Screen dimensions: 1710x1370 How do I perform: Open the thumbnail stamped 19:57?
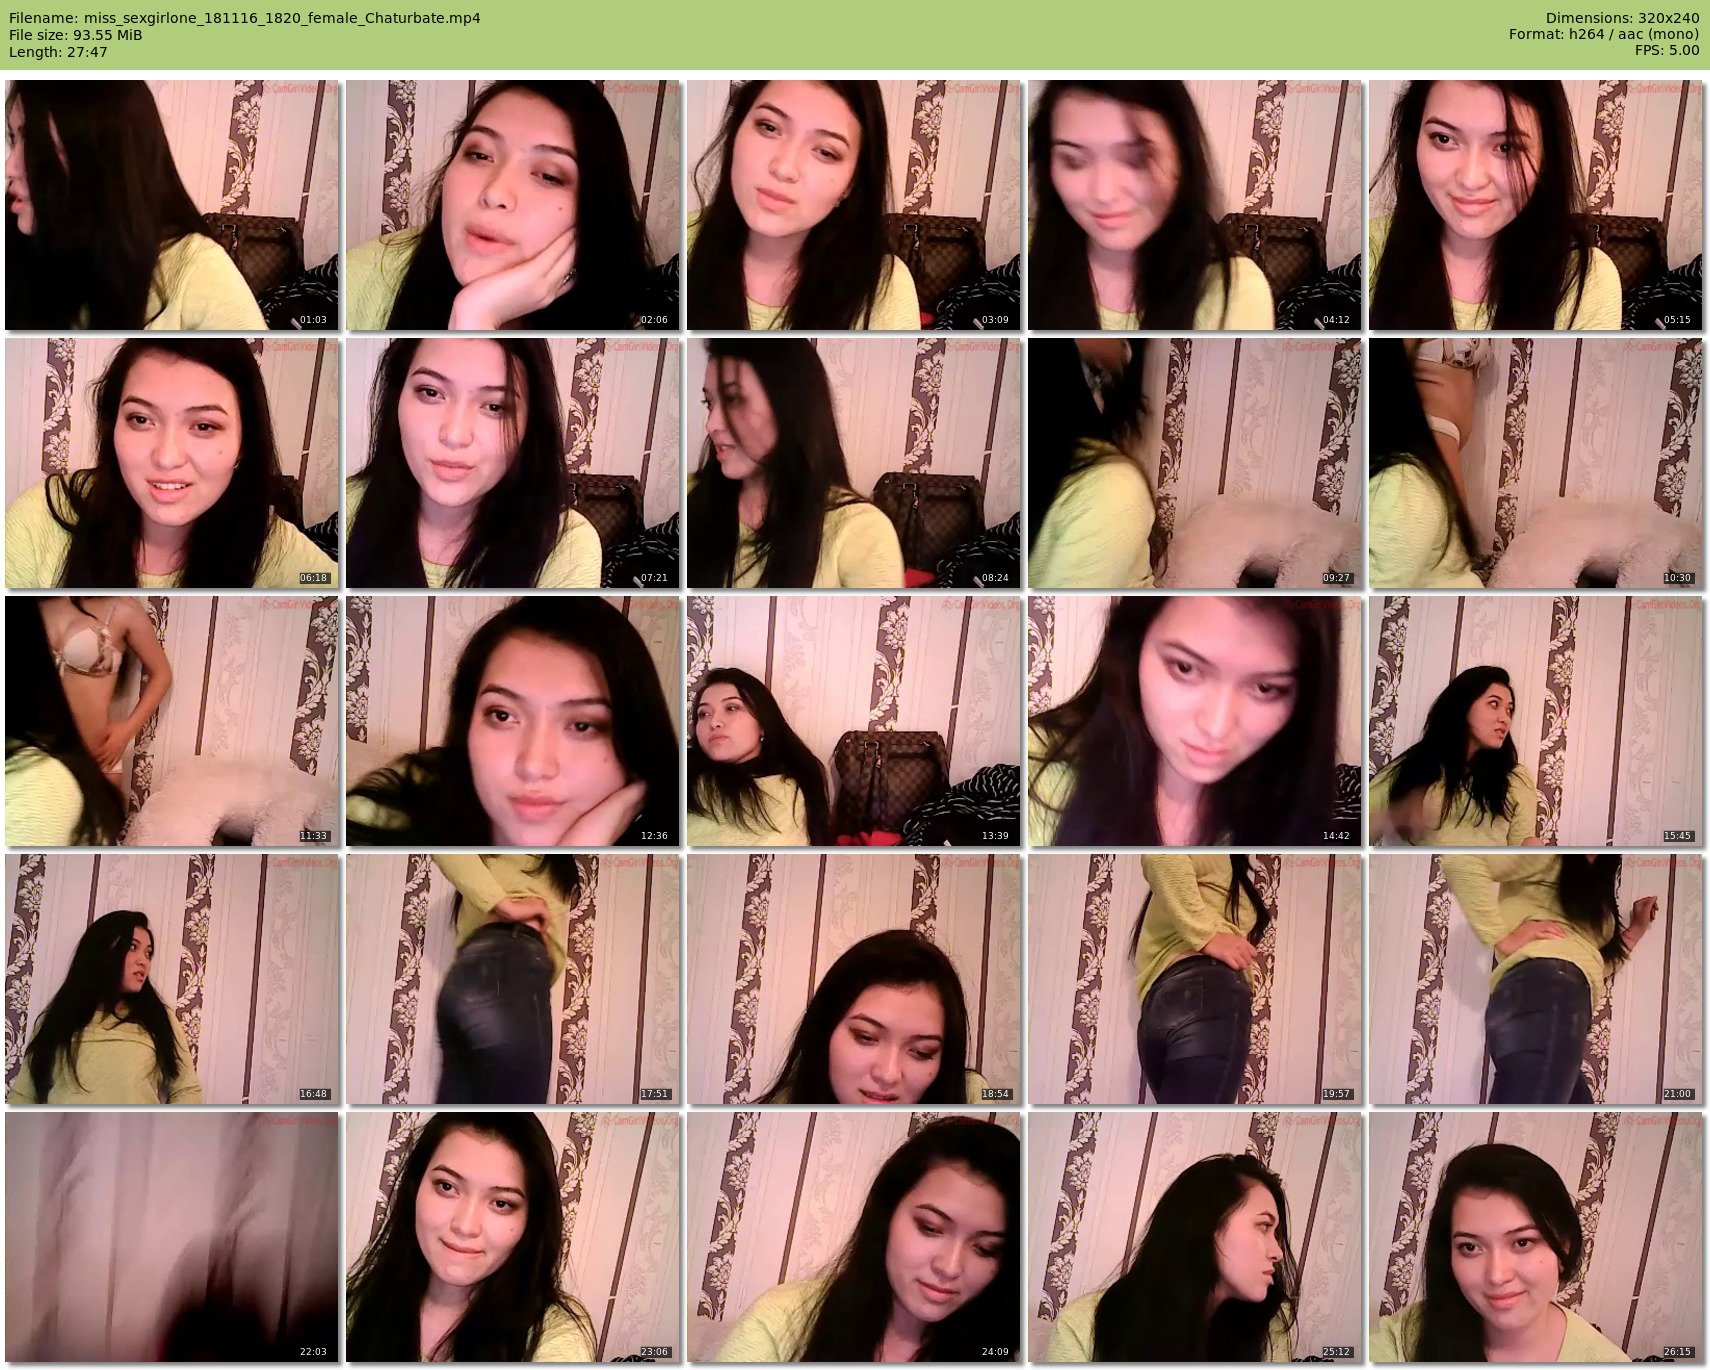(x=1195, y=979)
